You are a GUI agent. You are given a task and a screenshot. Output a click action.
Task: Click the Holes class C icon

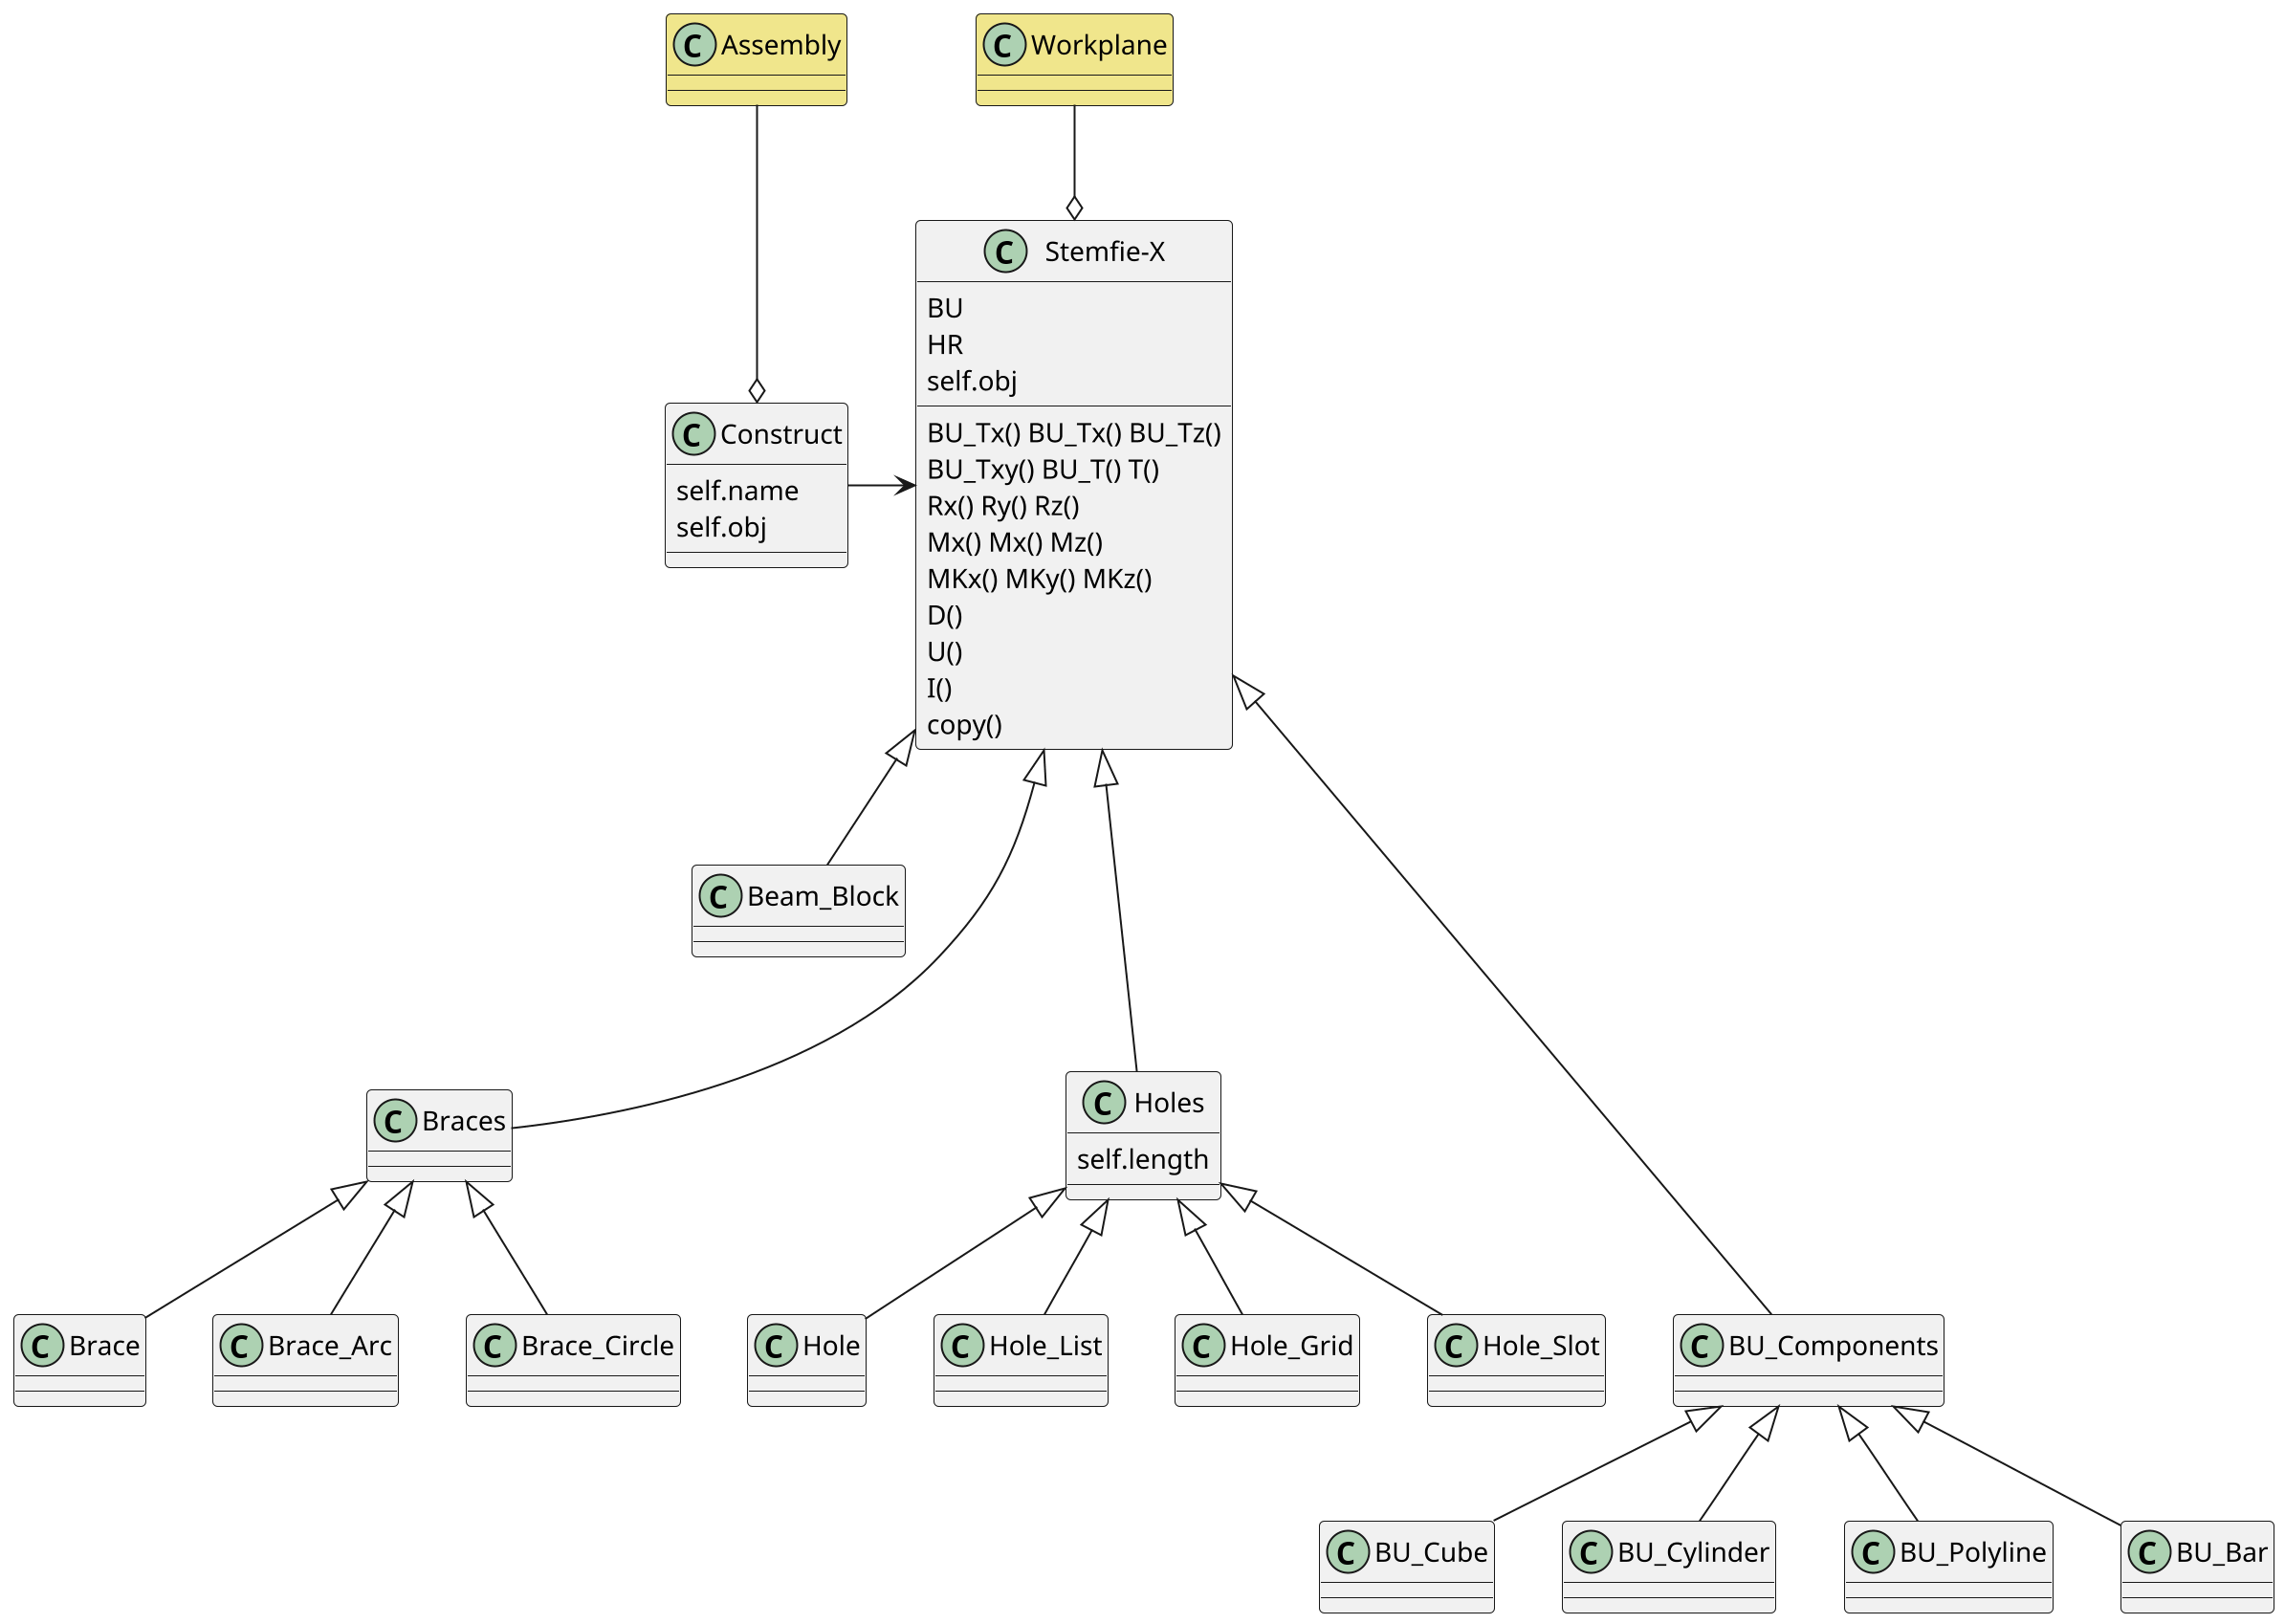click(x=1104, y=1103)
